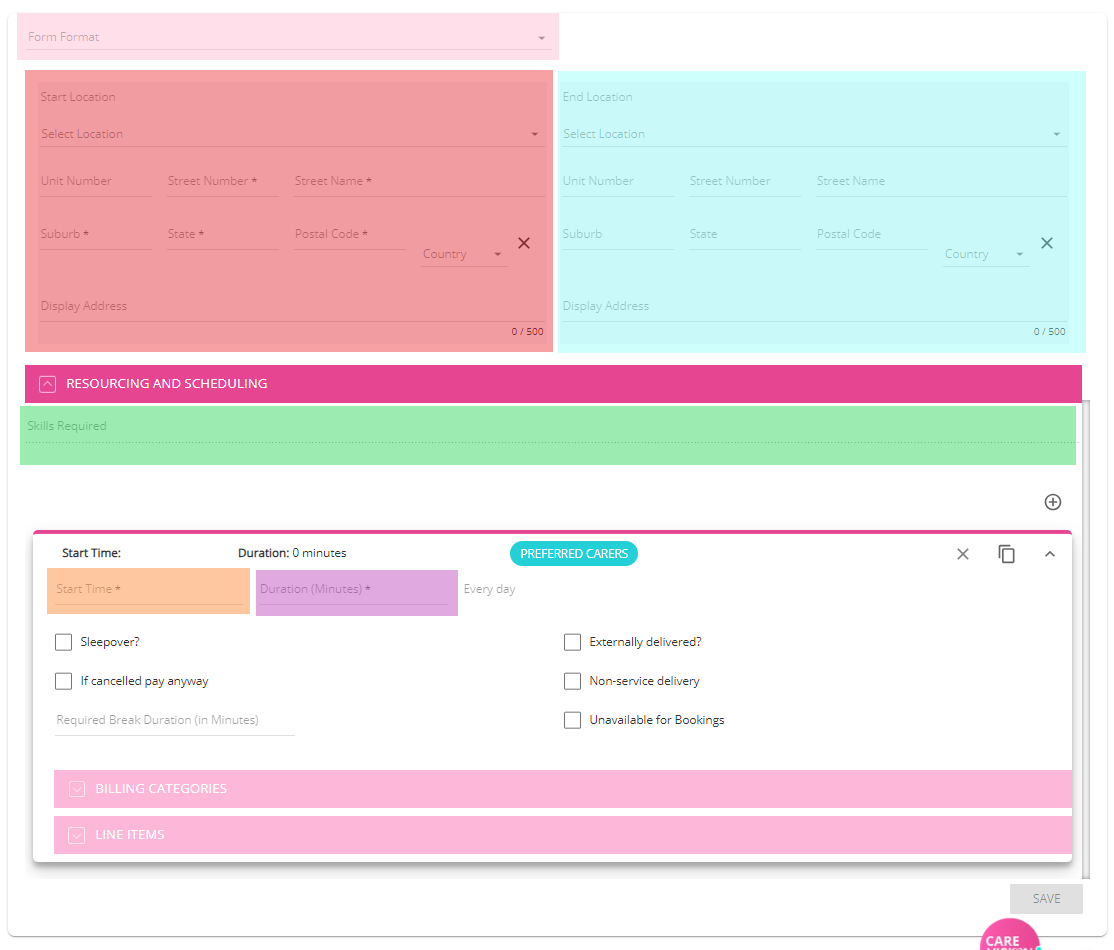Viewport: 1114px width, 950px height.
Task: Toggle the Non-service delivery checkbox
Action: click(572, 681)
